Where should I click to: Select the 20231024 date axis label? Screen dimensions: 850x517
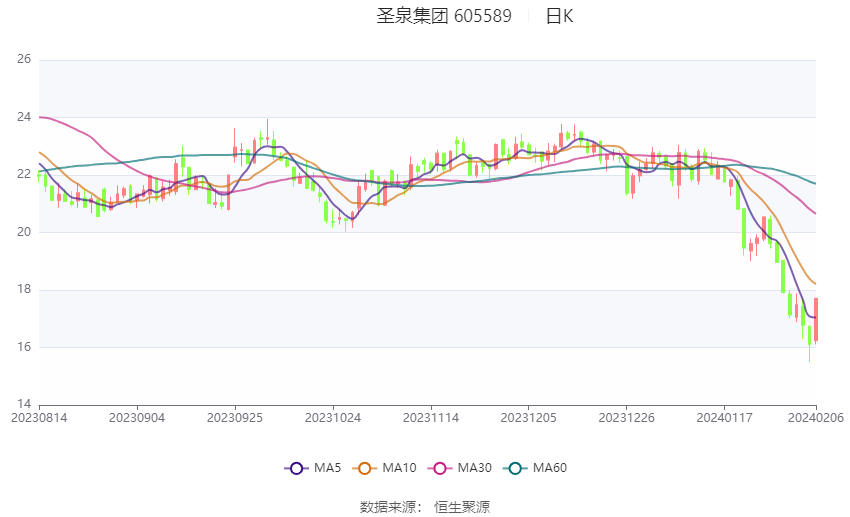point(333,418)
